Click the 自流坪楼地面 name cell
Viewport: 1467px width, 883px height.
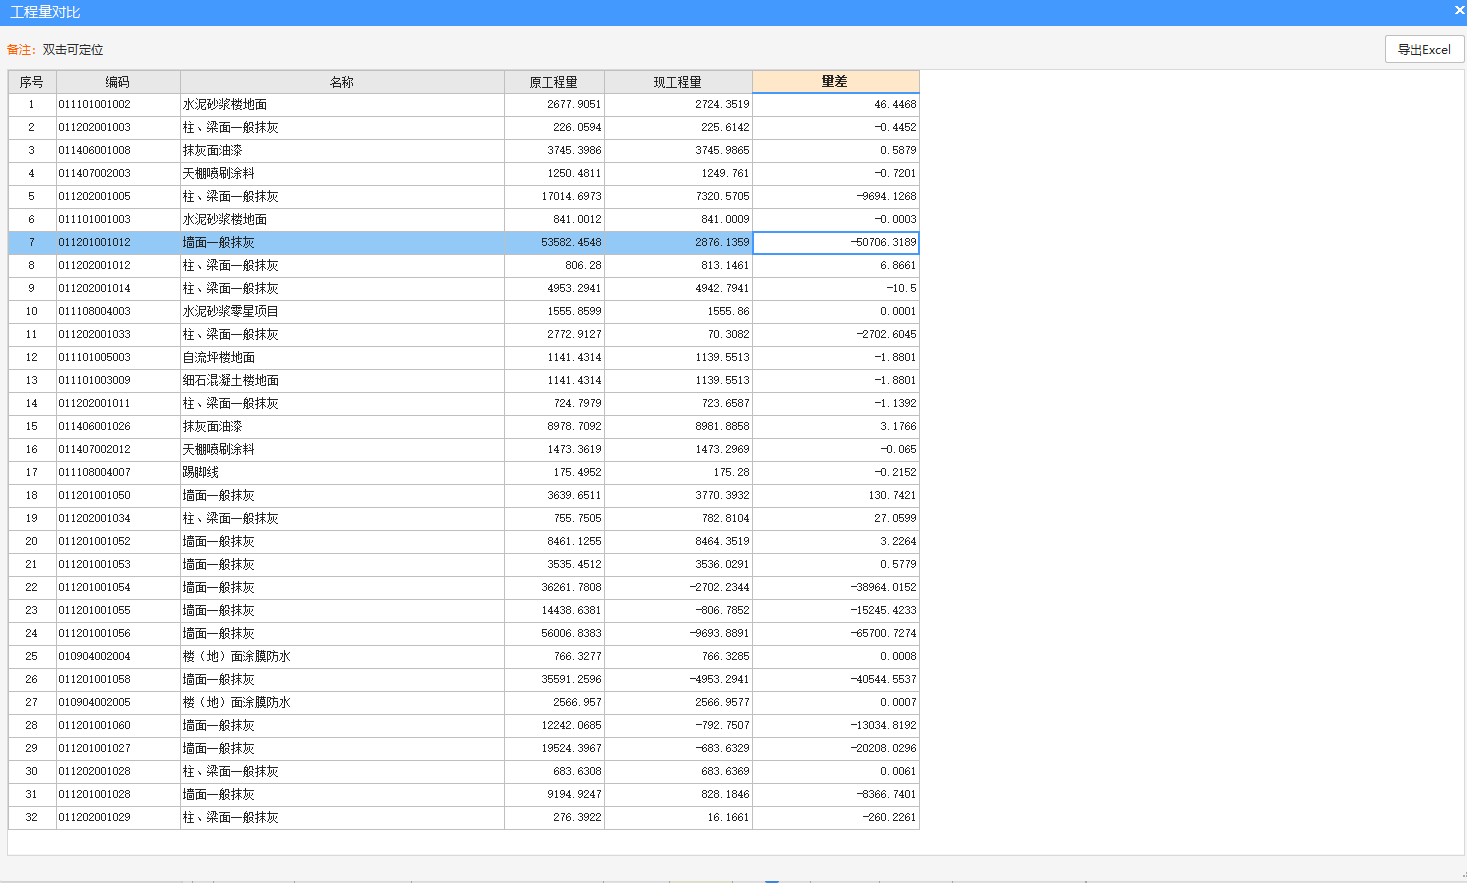[x=342, y=357]
